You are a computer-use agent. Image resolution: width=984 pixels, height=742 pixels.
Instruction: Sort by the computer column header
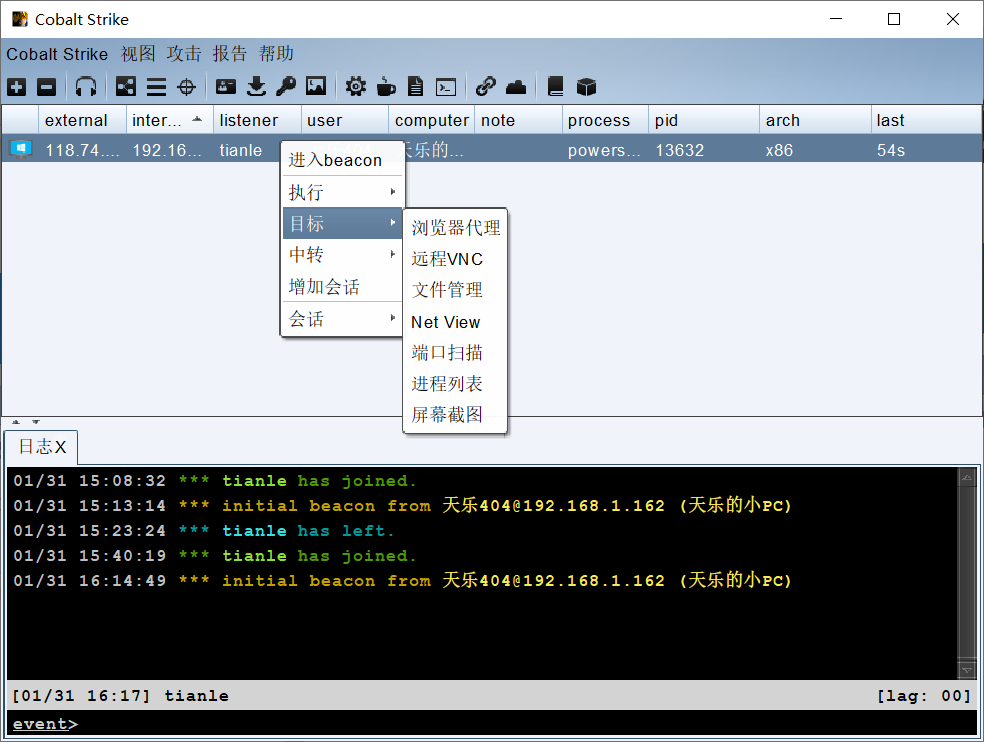point(432,120)
